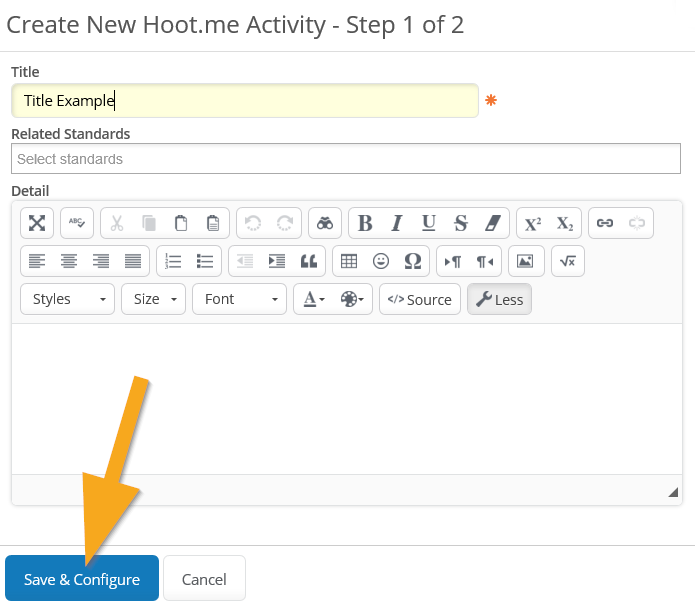The height and width of the screenshot is (611, 695).
Task: Maximize the editor with the fullscreen icon
Action: click(x=37, y=223)
